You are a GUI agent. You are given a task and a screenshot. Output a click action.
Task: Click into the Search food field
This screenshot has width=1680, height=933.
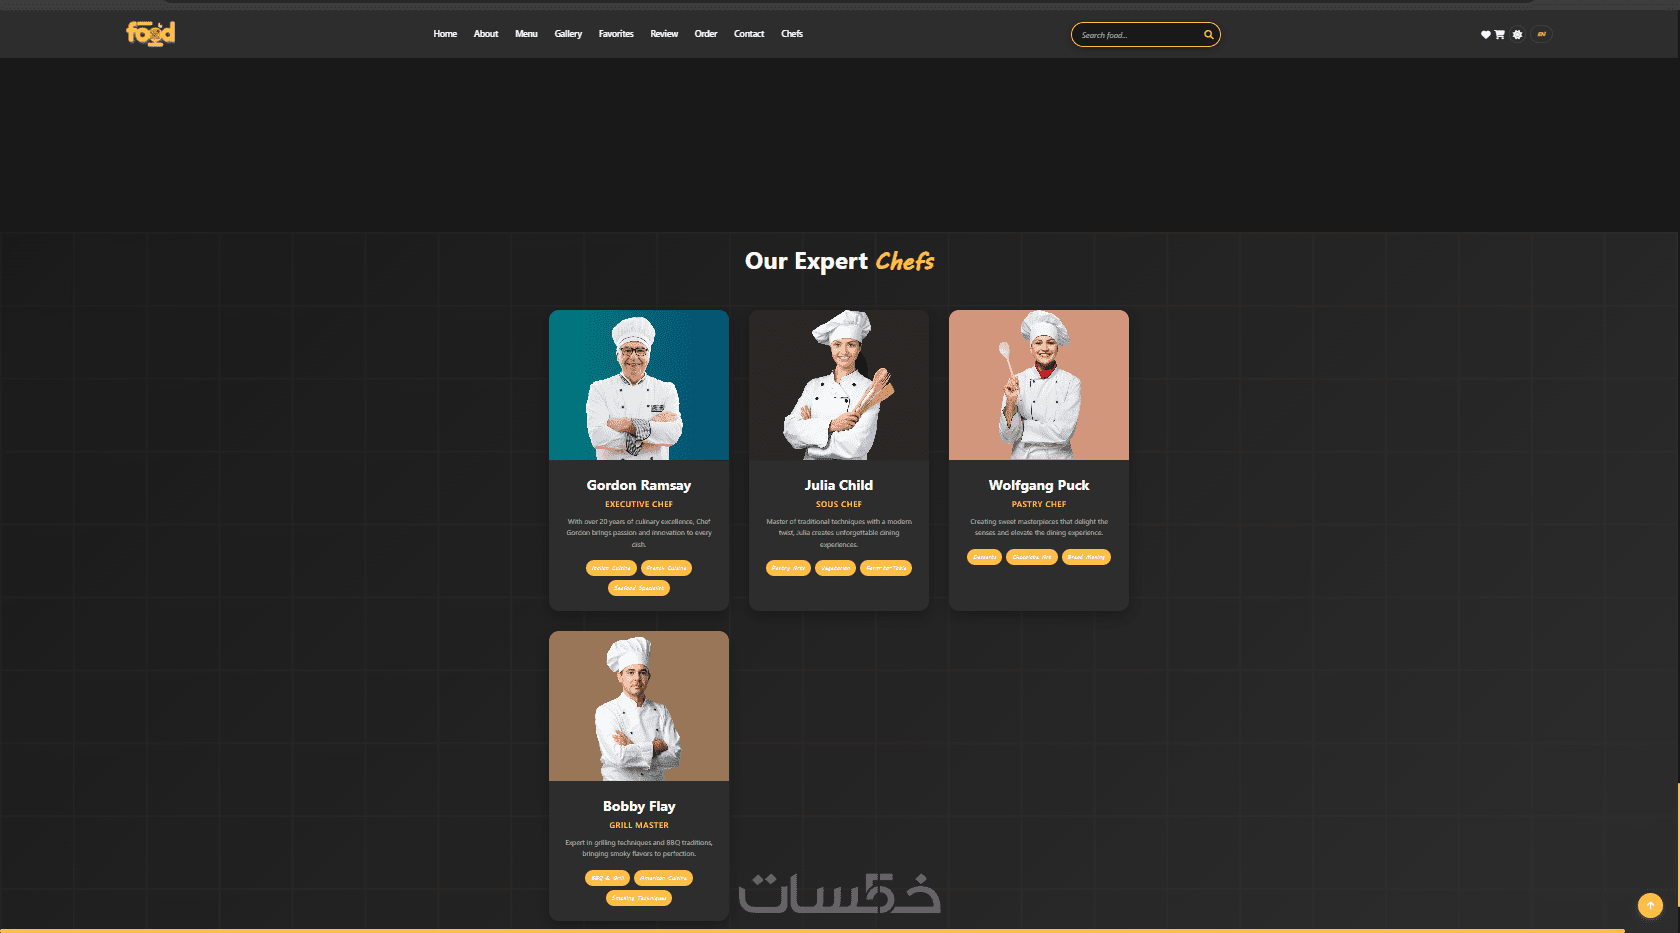point(1138,35)
